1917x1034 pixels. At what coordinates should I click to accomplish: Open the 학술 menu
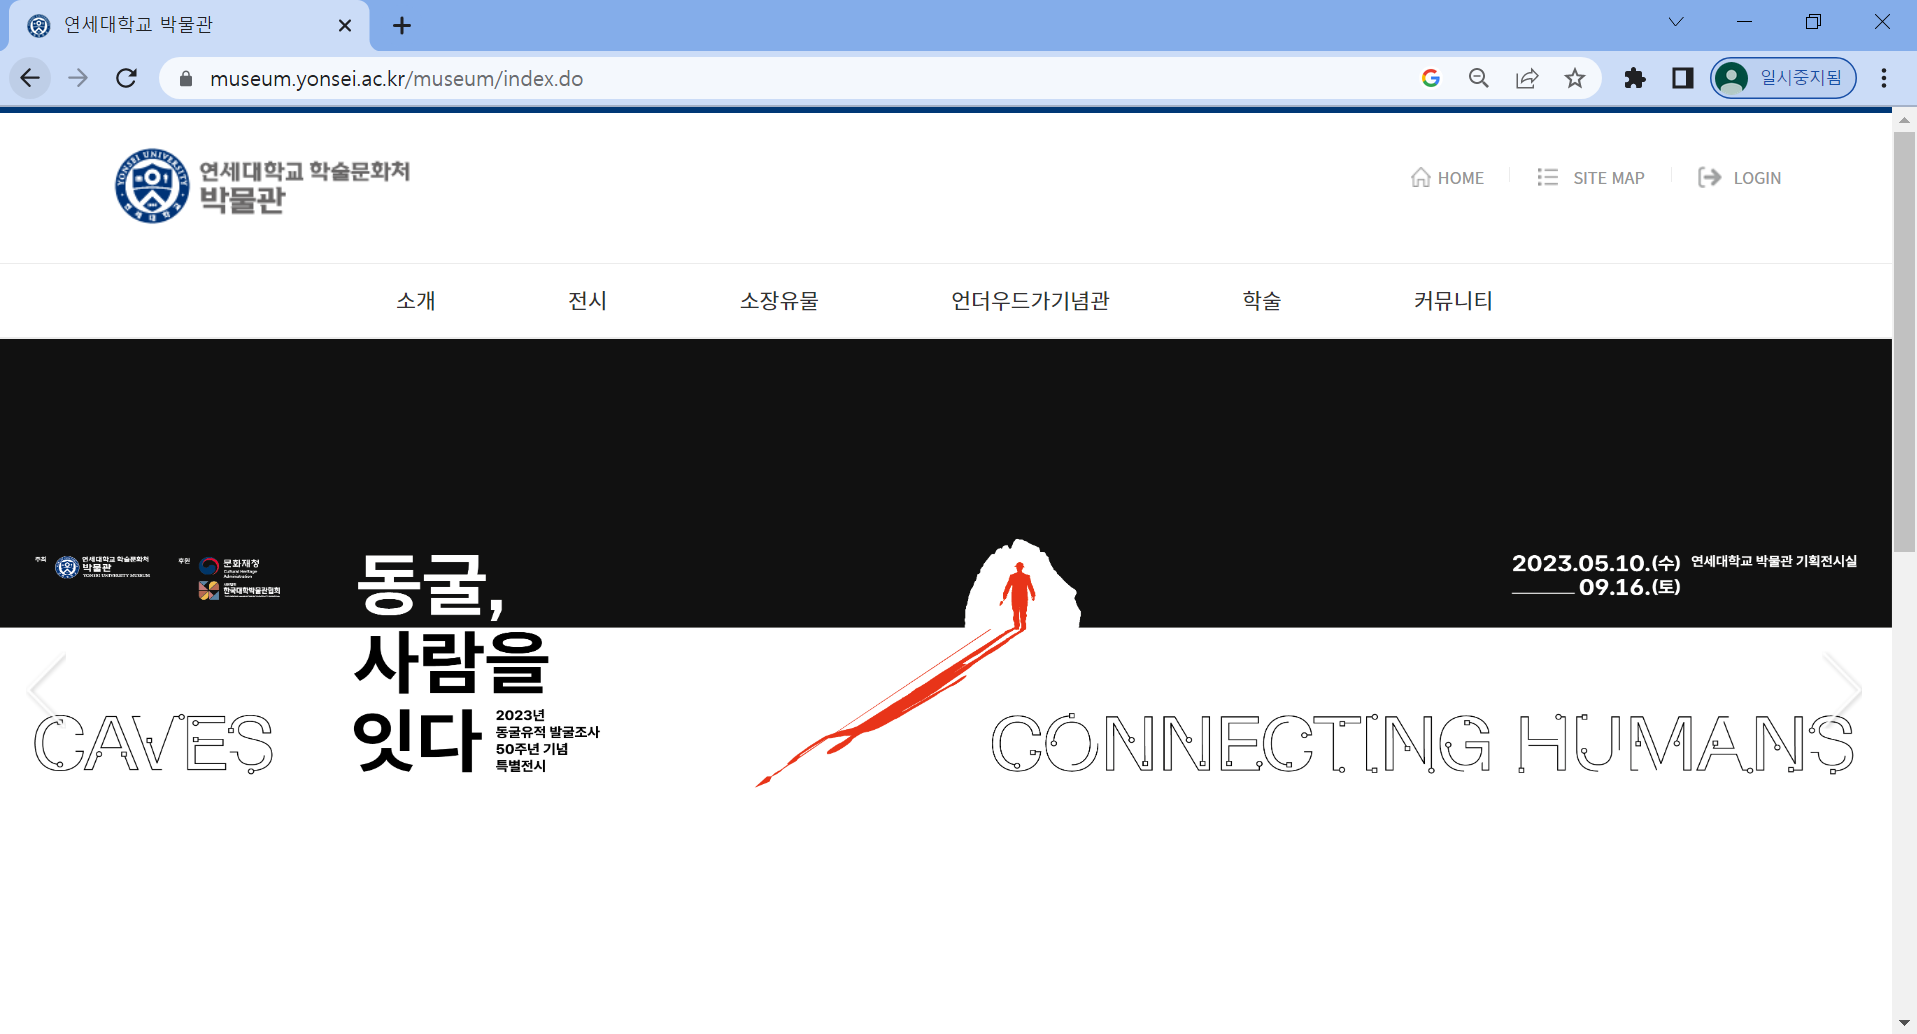(x=1262, y=301)
